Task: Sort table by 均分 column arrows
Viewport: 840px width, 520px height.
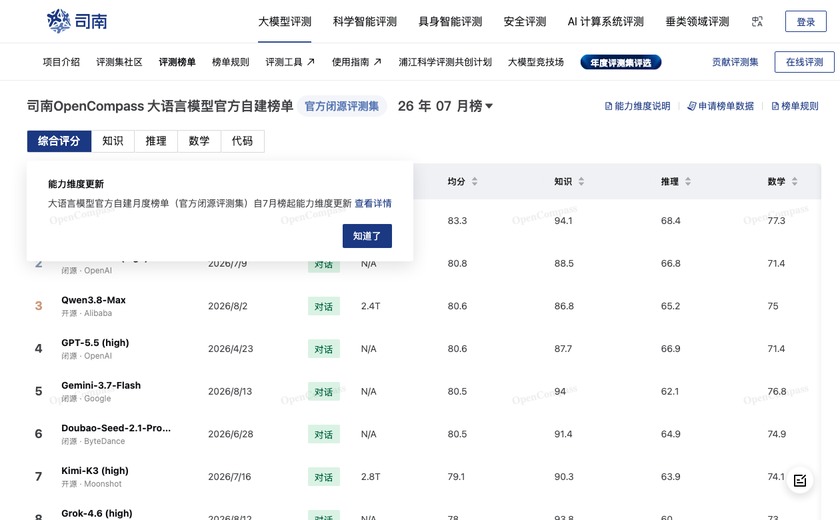Action: click(x=475, y=182)
